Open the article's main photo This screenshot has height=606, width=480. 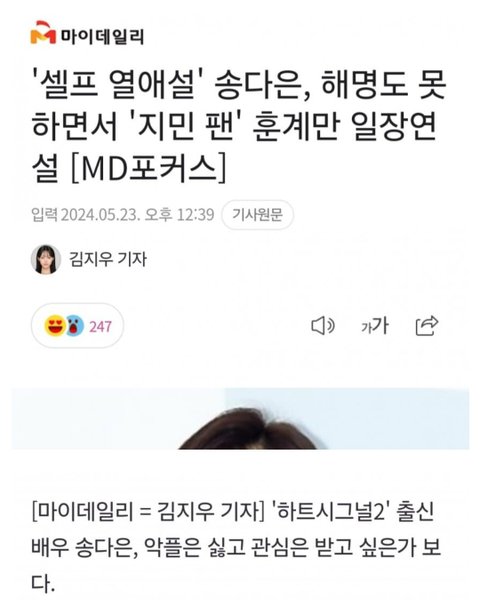[x=240, y=419]
